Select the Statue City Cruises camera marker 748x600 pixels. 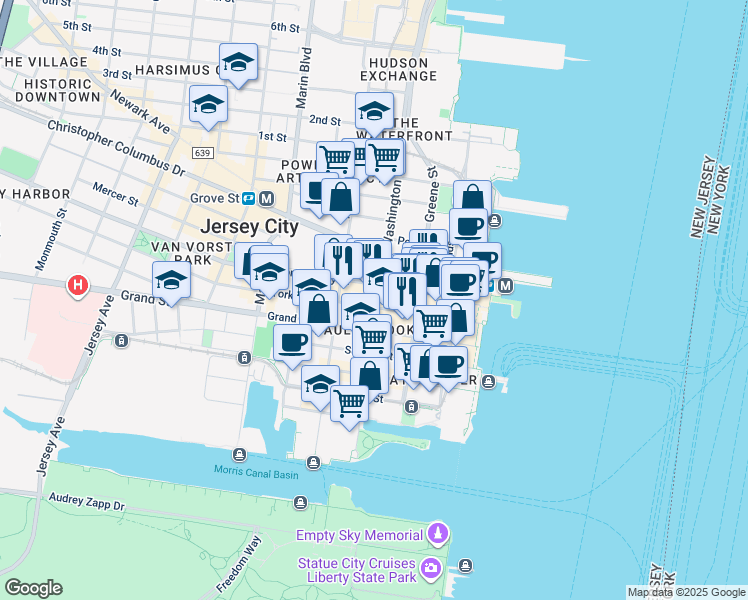coord(431,569)
